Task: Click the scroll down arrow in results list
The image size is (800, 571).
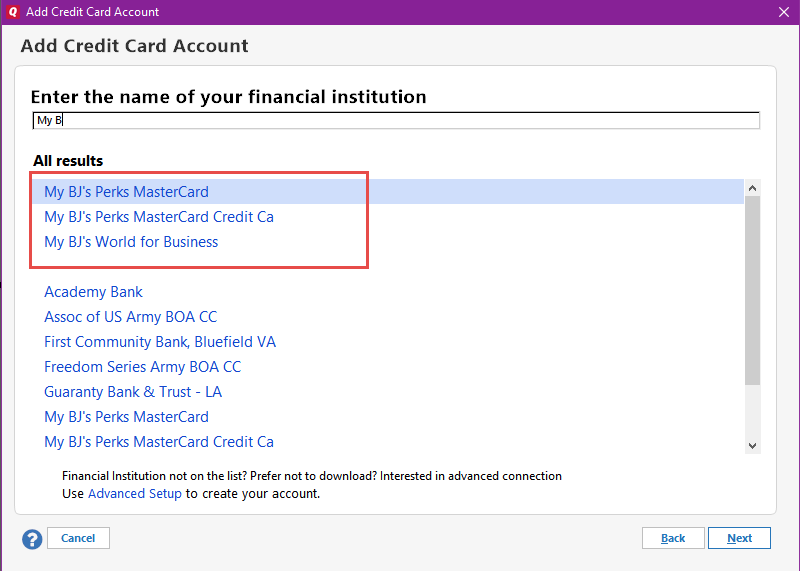Action: click(x=752, y=445)
